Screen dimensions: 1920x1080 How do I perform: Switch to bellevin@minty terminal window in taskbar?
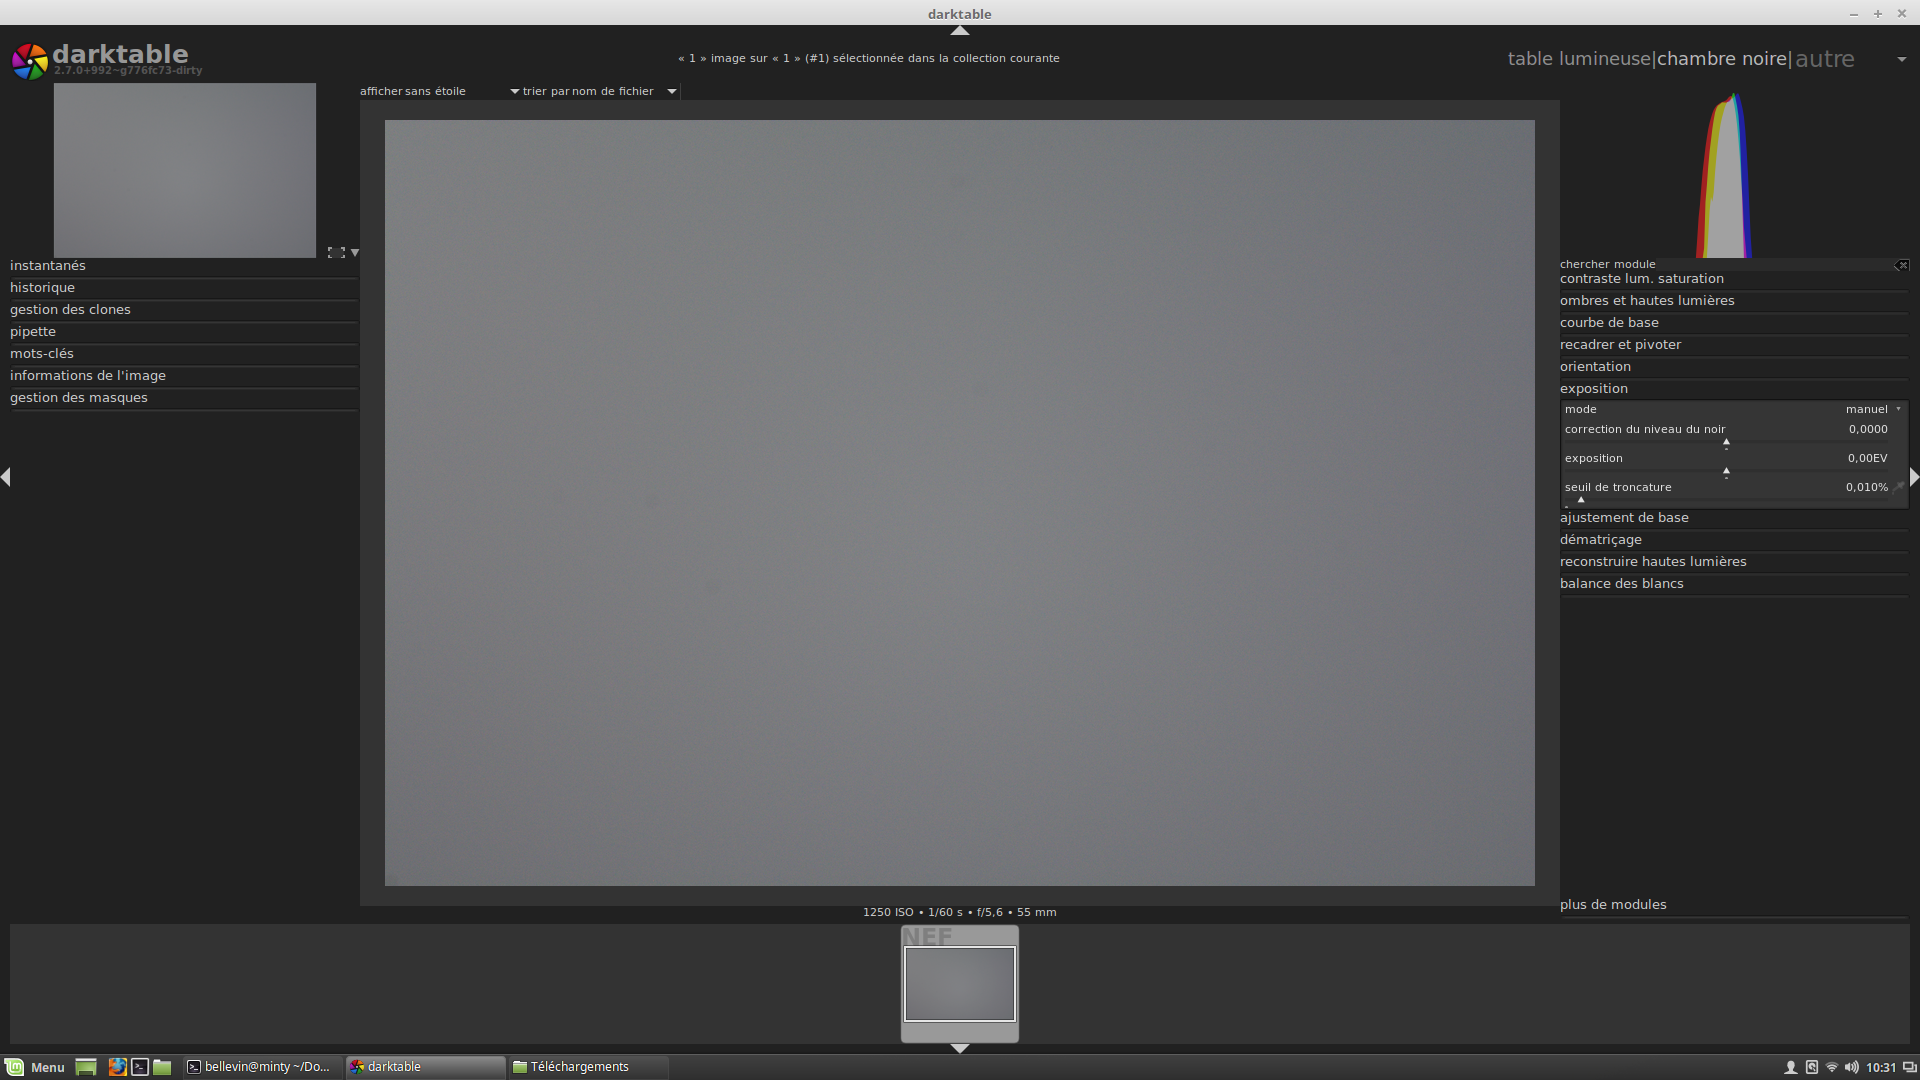pyautogui.click(x=263, y=1067)
